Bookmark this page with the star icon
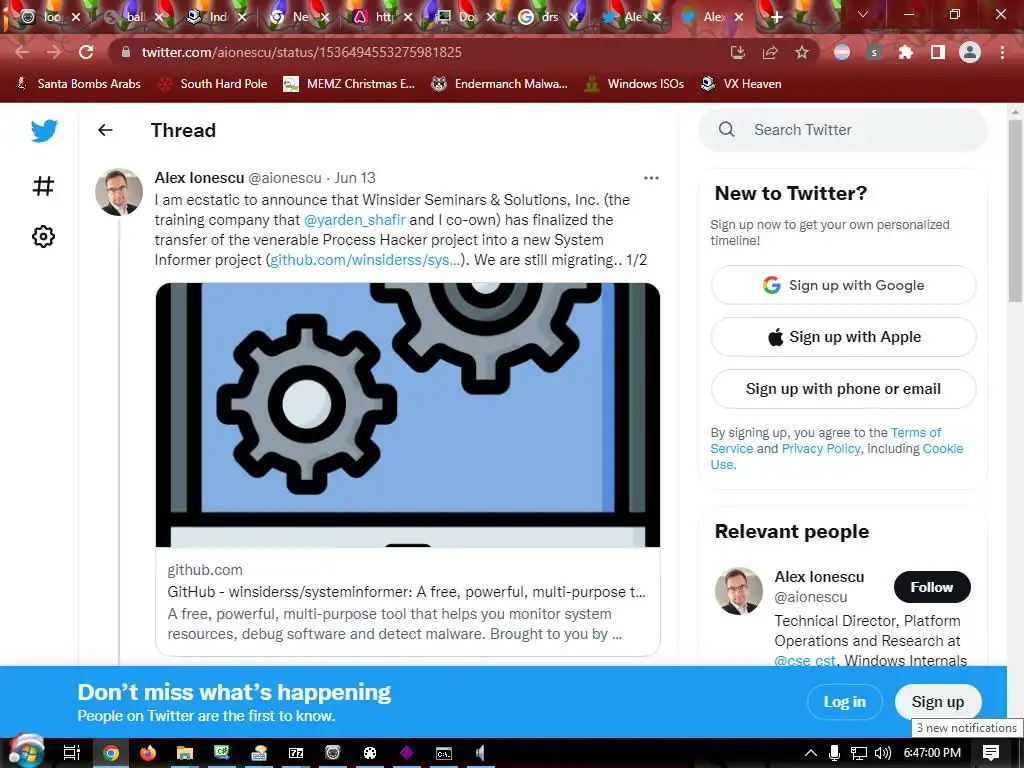1024x768 pixels. point(802,52)
